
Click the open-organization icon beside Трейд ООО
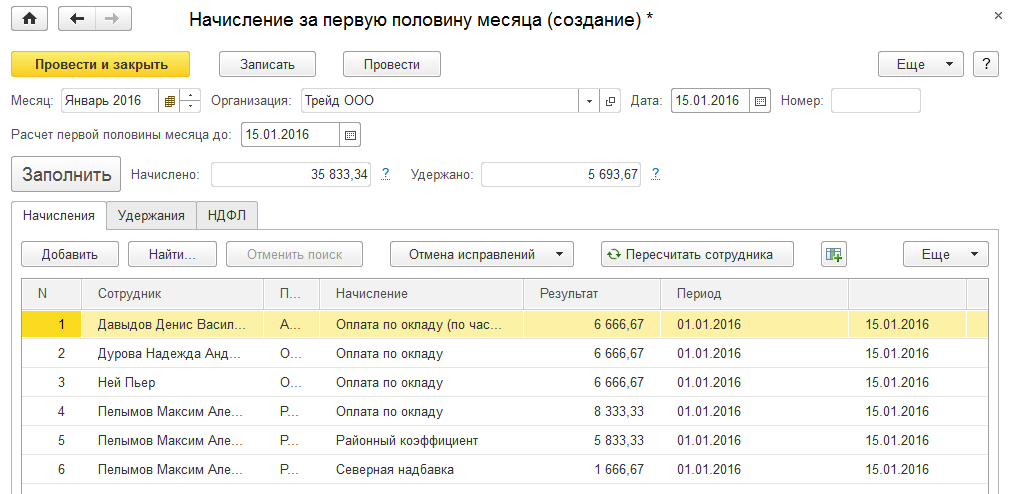612,101
